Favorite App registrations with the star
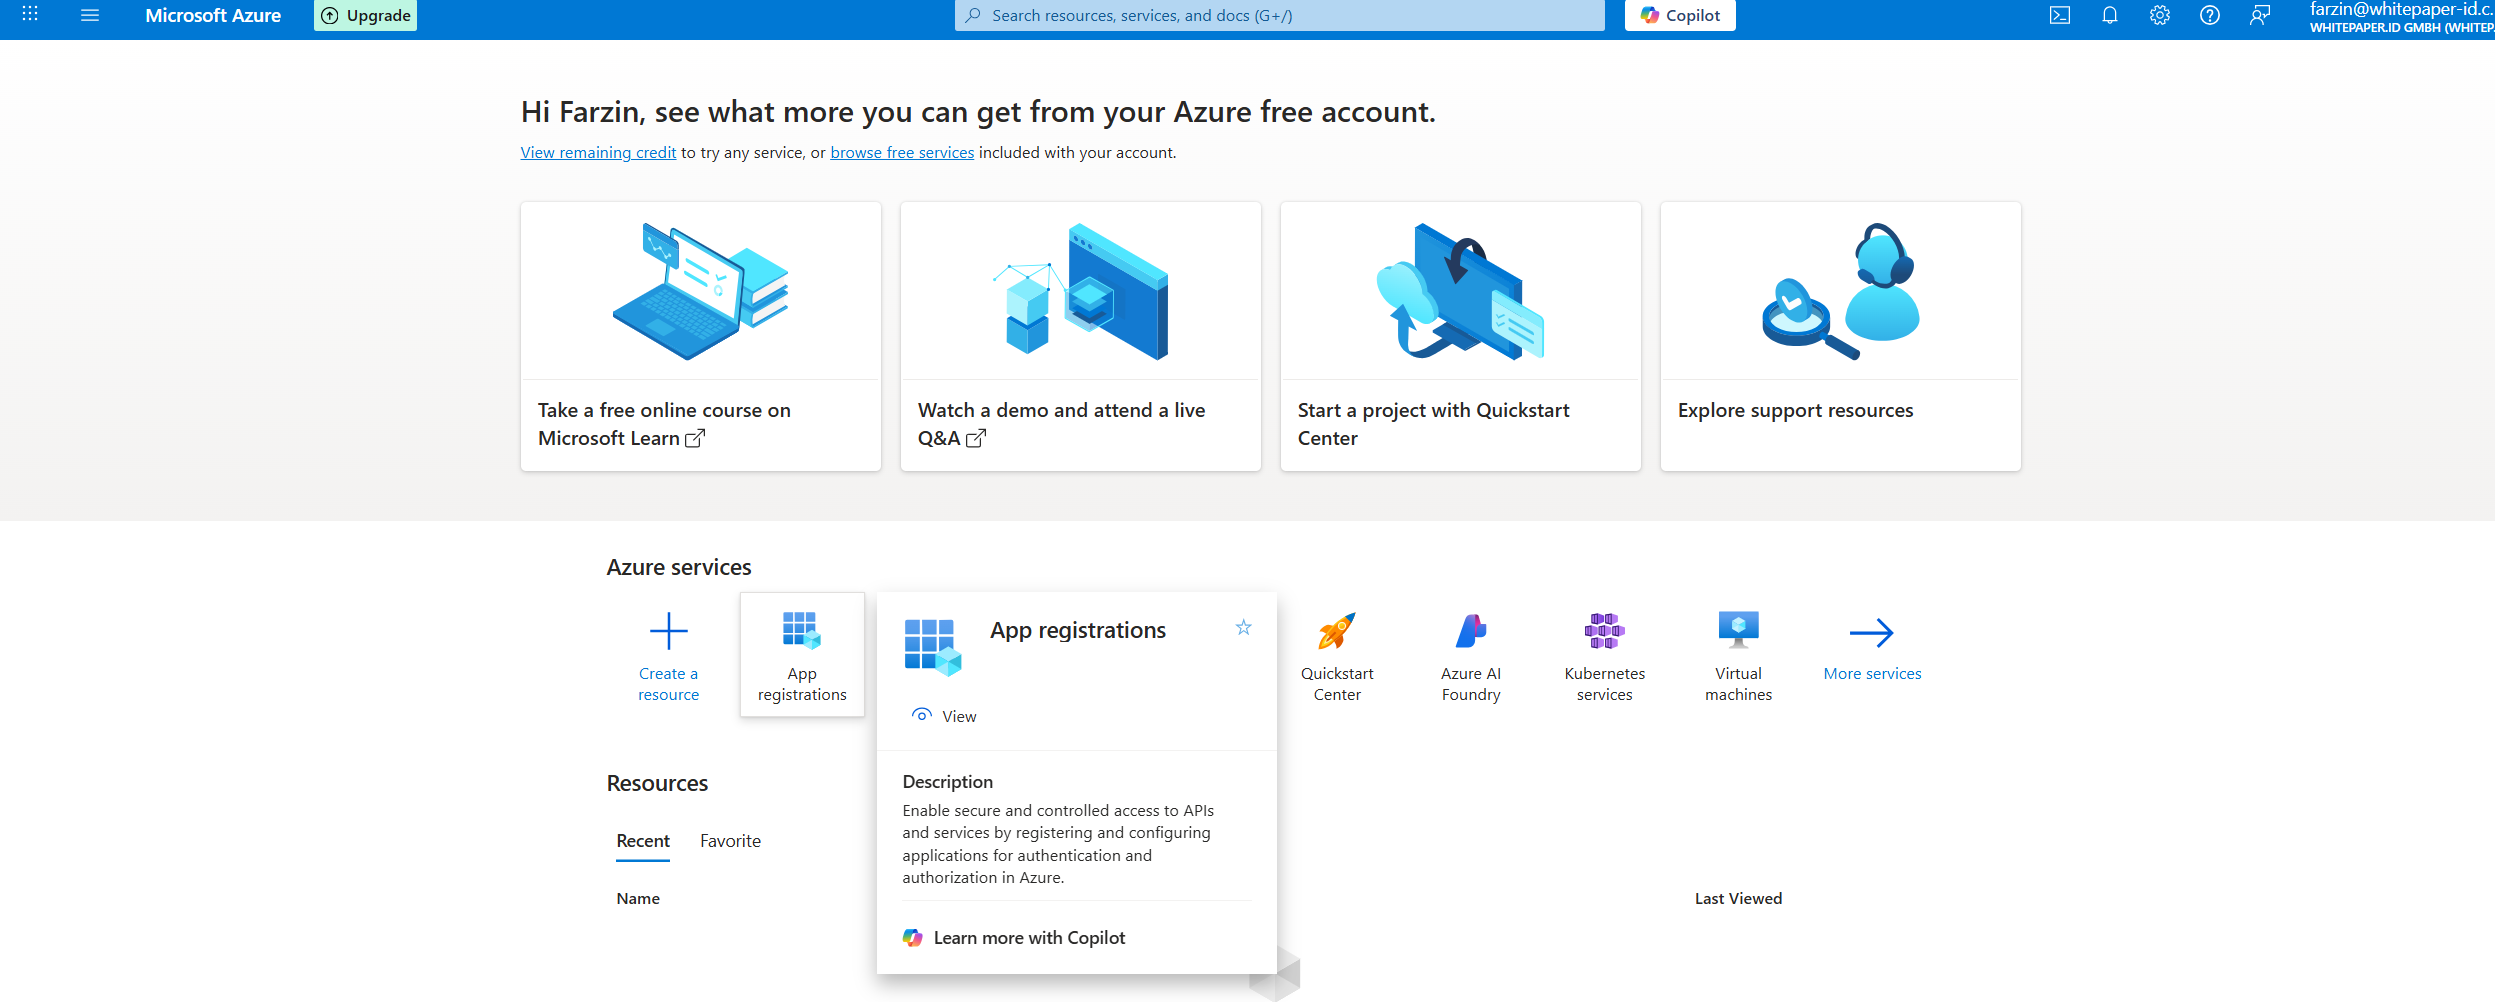This screenshot has width=2495, height=1002. pyautogui.click(x=1243, y=628)
